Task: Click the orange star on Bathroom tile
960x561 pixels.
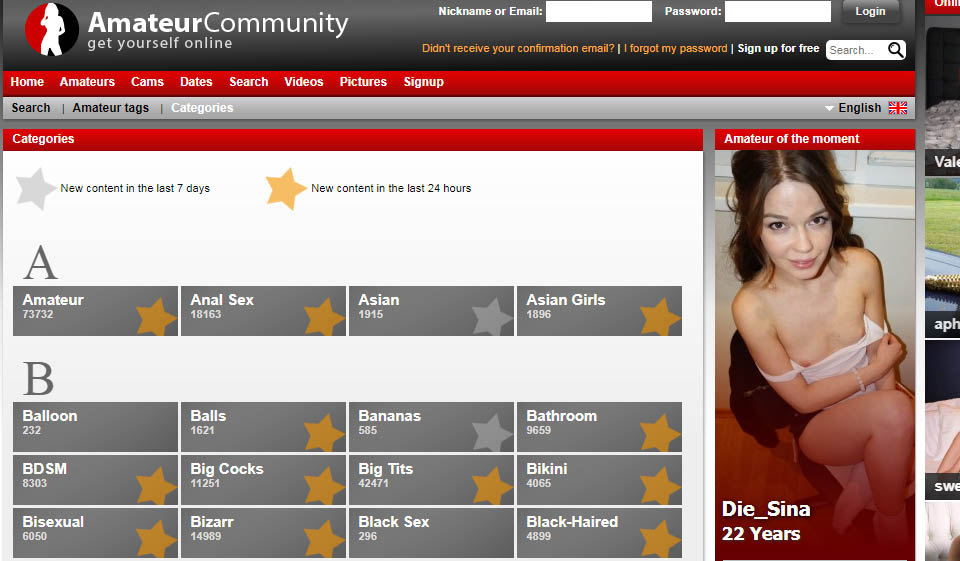Action: (660, 433)
